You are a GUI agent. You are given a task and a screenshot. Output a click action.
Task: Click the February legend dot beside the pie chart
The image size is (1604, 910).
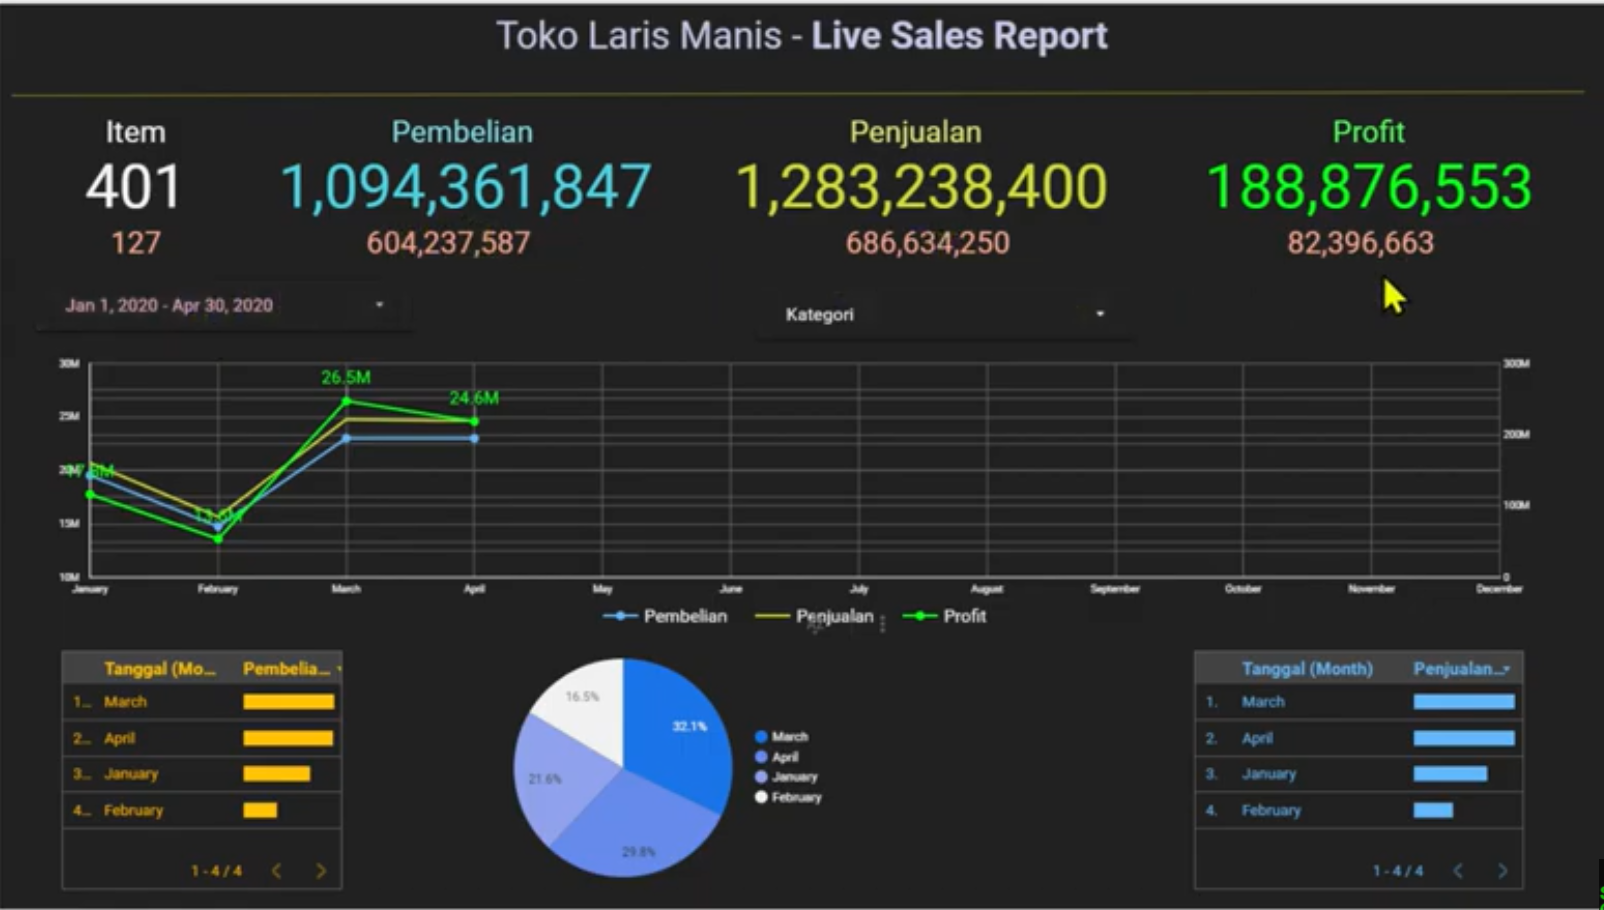tap(762, 797)
